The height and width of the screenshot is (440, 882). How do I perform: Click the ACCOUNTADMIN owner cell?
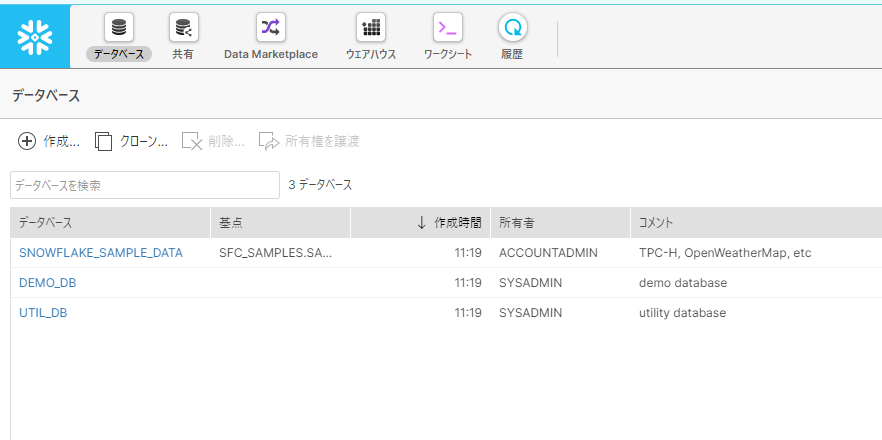coord(548,253)
